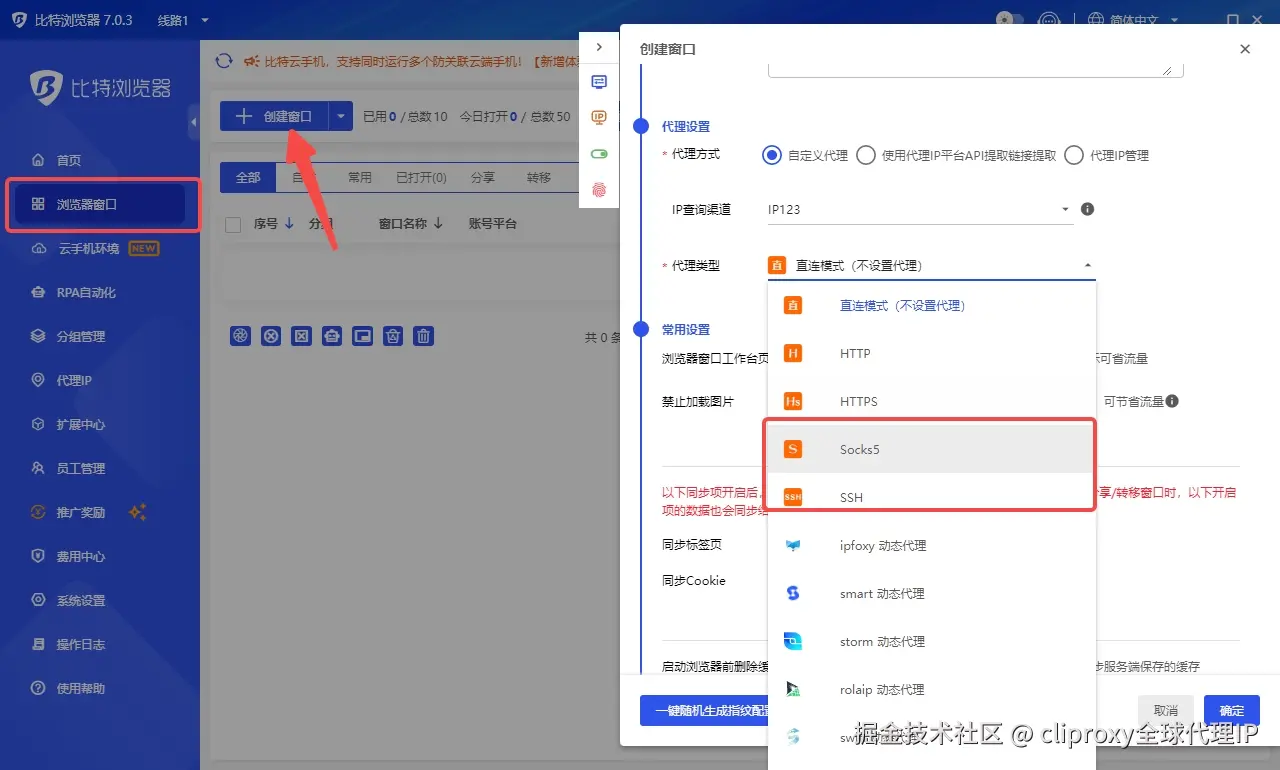This screenshot has width=1280, height=770.
Task: Click the window arrangement toolbar icon
Action: (x=363, y=336)
